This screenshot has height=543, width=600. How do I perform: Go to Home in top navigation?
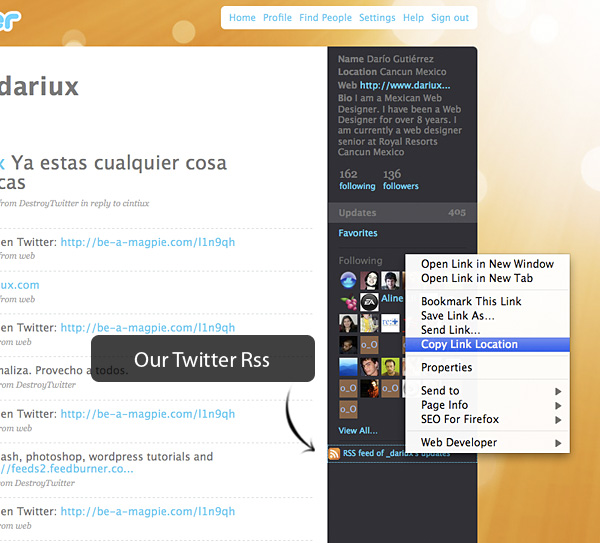click(x=242, y=18)
